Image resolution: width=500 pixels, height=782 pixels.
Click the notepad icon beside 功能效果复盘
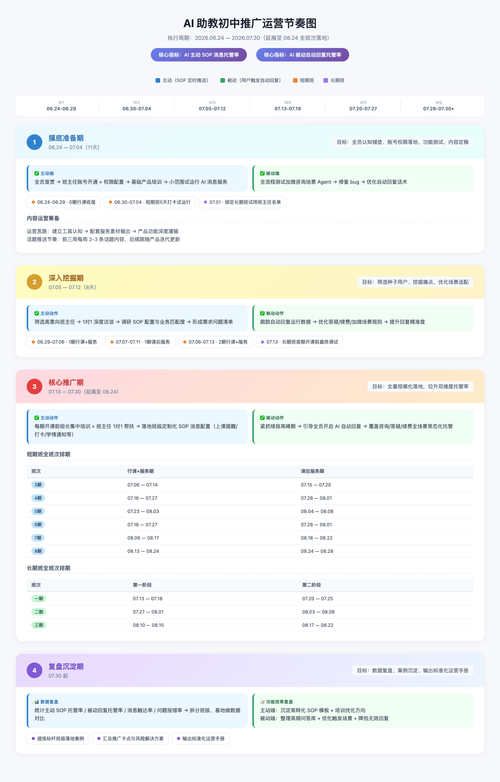tap(262, 702)
